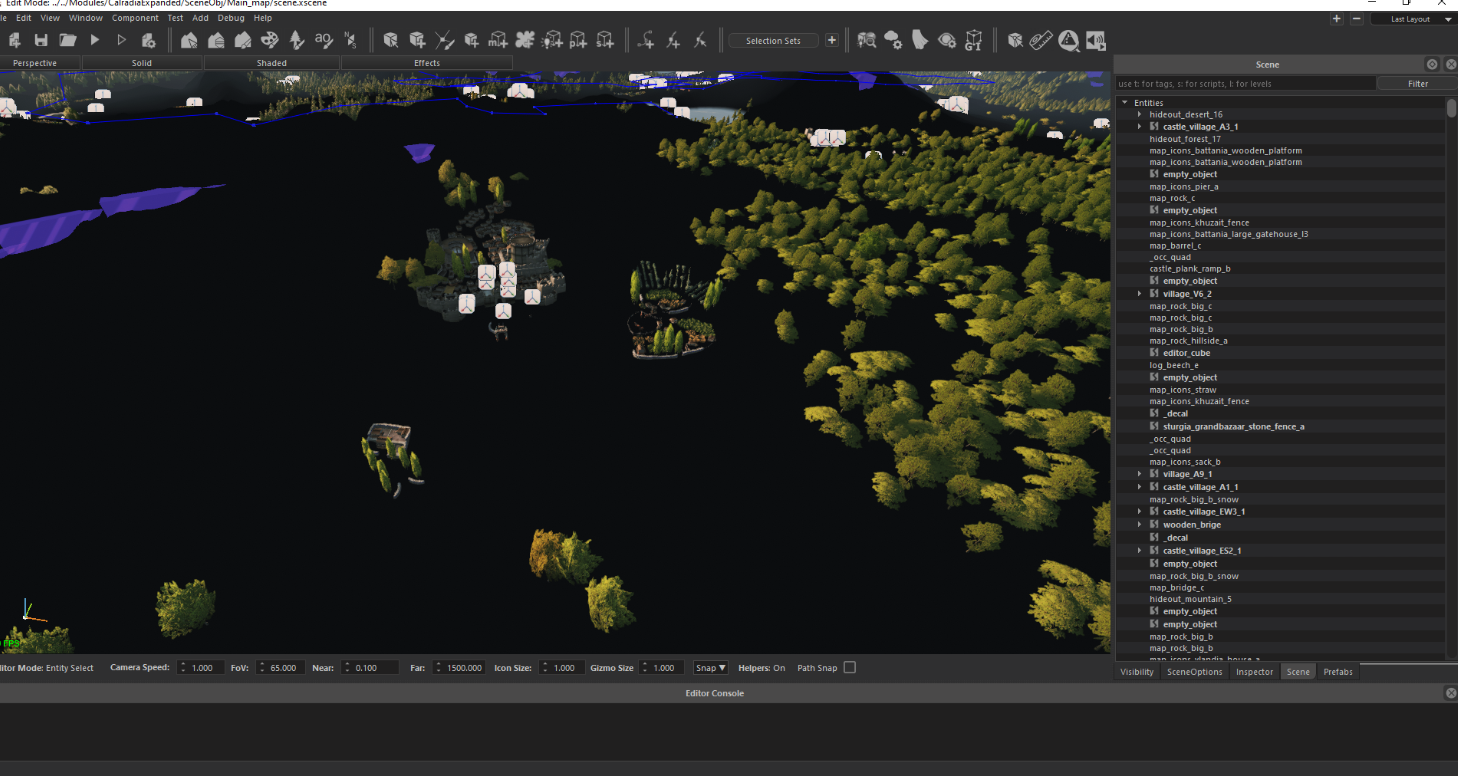Open the Effects viewport dropdown

click(427, 63)
